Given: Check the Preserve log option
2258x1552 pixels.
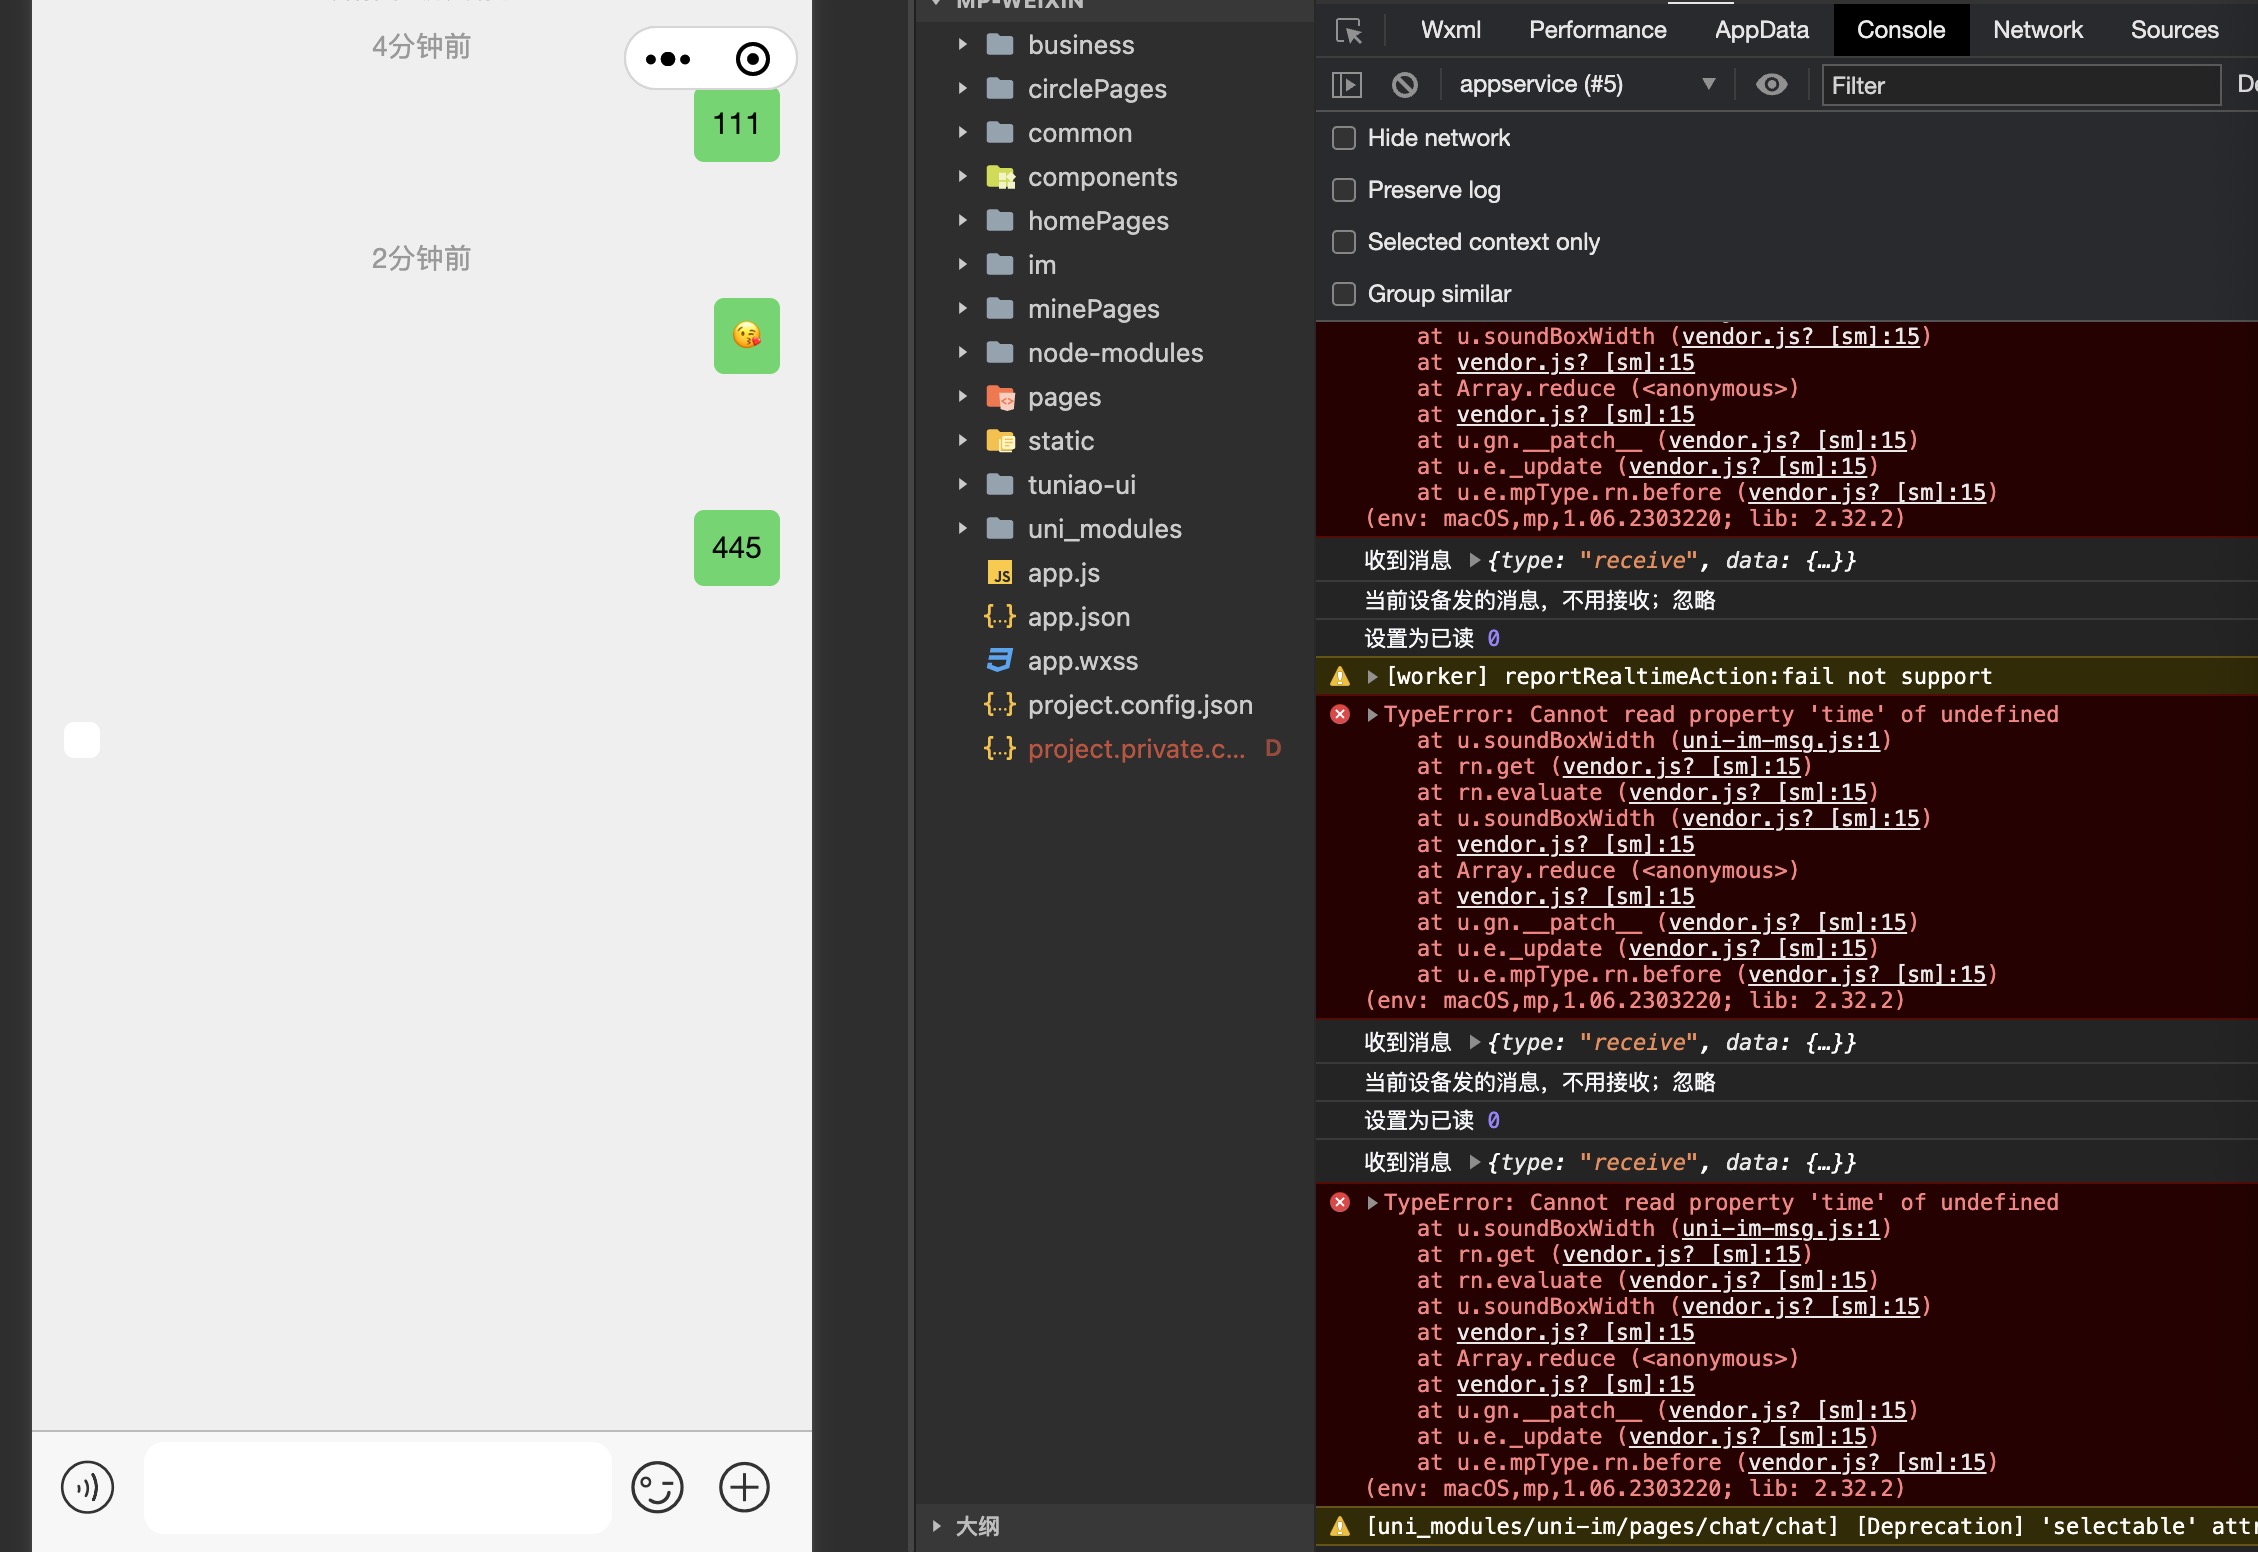Looking at the screenshot, I should pos(1344,190).
